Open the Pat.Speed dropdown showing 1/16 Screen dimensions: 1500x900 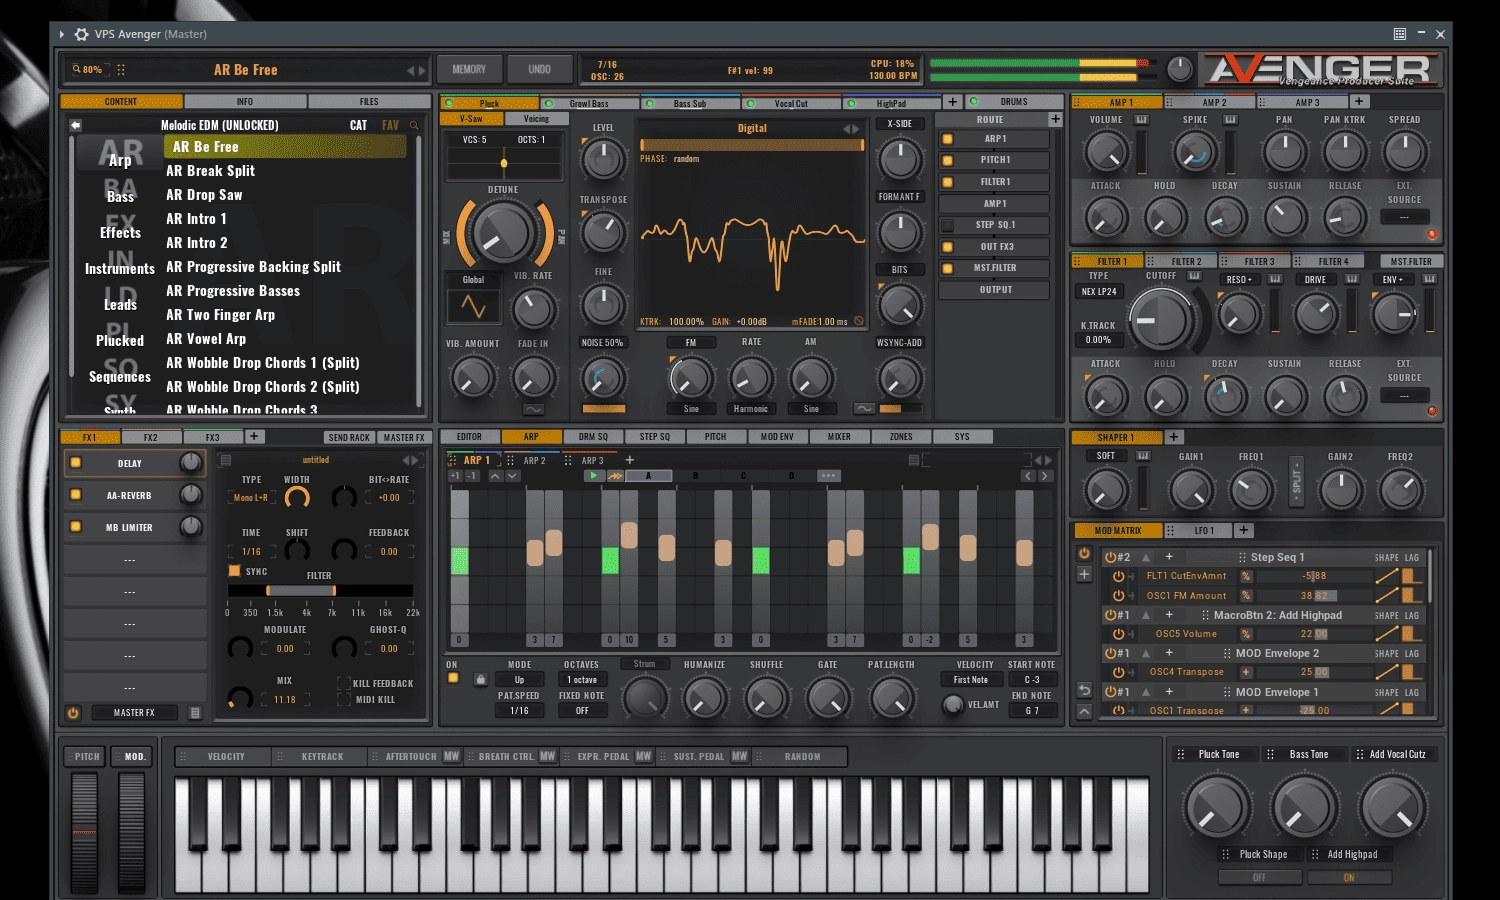pyautogui.click(x=519, y=711)
